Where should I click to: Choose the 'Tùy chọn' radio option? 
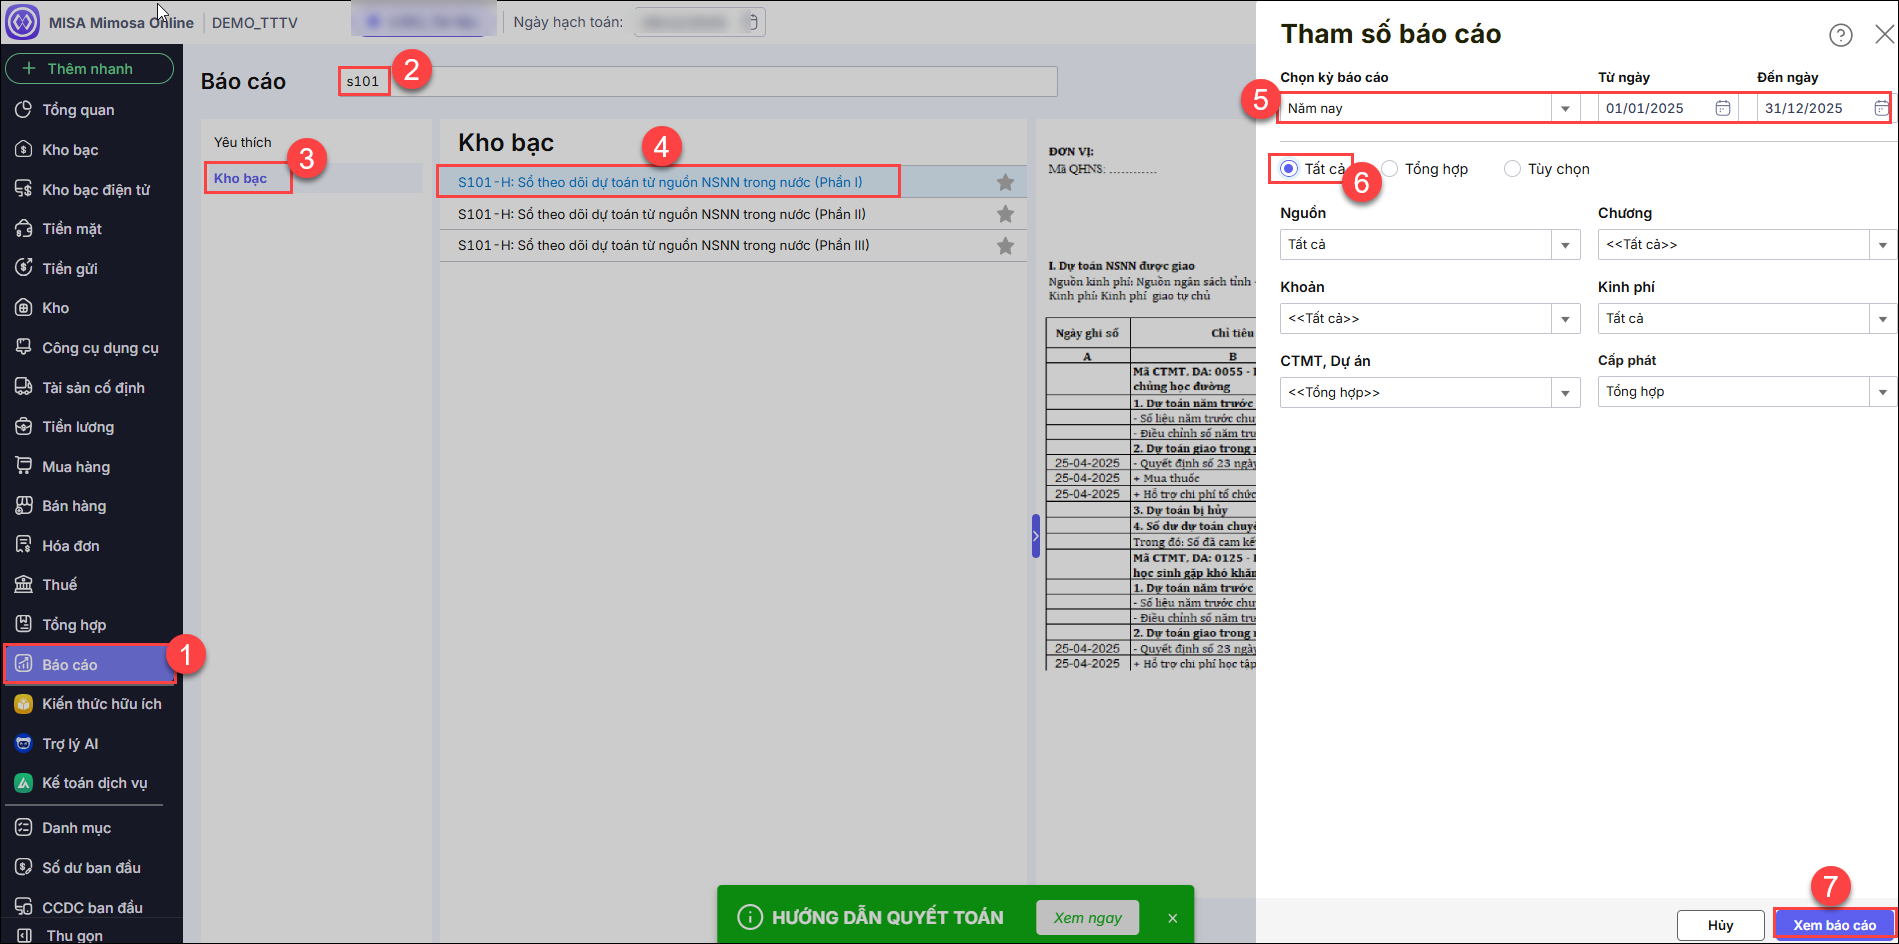point(1512,169)
